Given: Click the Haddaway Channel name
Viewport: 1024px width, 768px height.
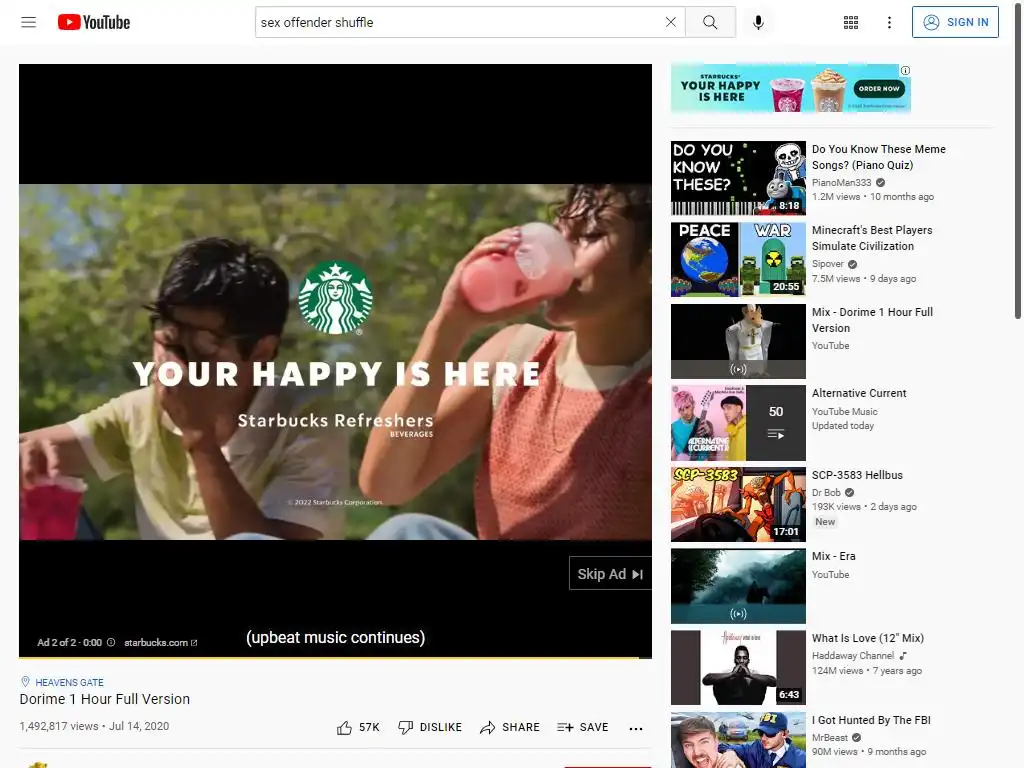Looking at the screenshot, I should (x=853, y=656).
